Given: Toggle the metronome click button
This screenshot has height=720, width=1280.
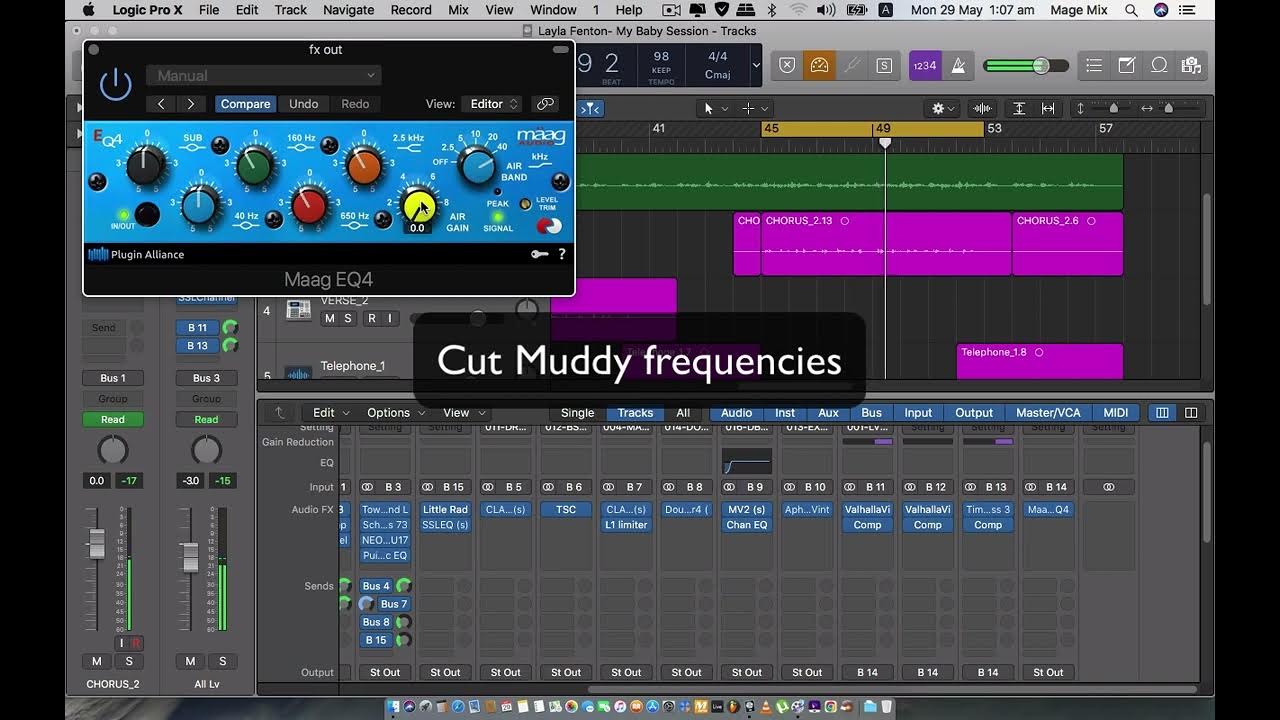Looking at the screenshot, I should tap(957, 65).
